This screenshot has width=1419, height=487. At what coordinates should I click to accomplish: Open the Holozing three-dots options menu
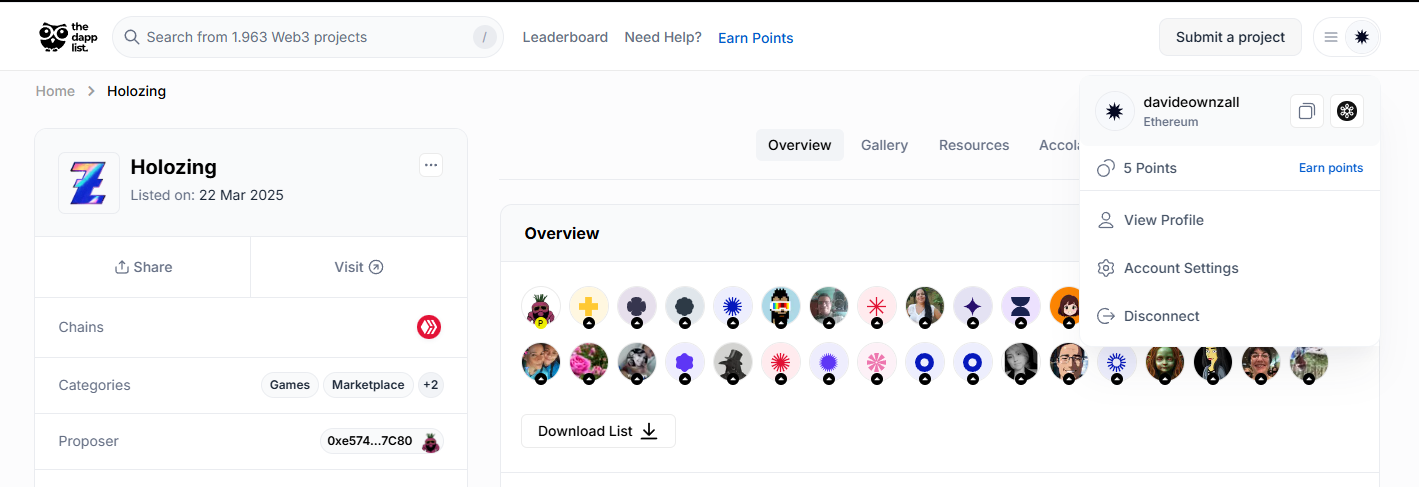point(431,165)
